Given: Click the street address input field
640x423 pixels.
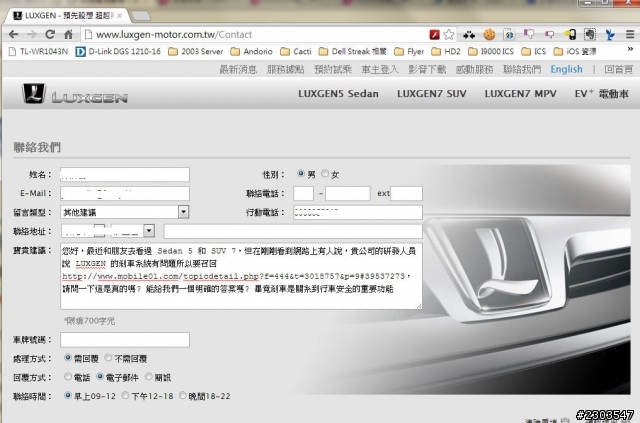Looking at the screenshot, I should click(x=293, y=231).
